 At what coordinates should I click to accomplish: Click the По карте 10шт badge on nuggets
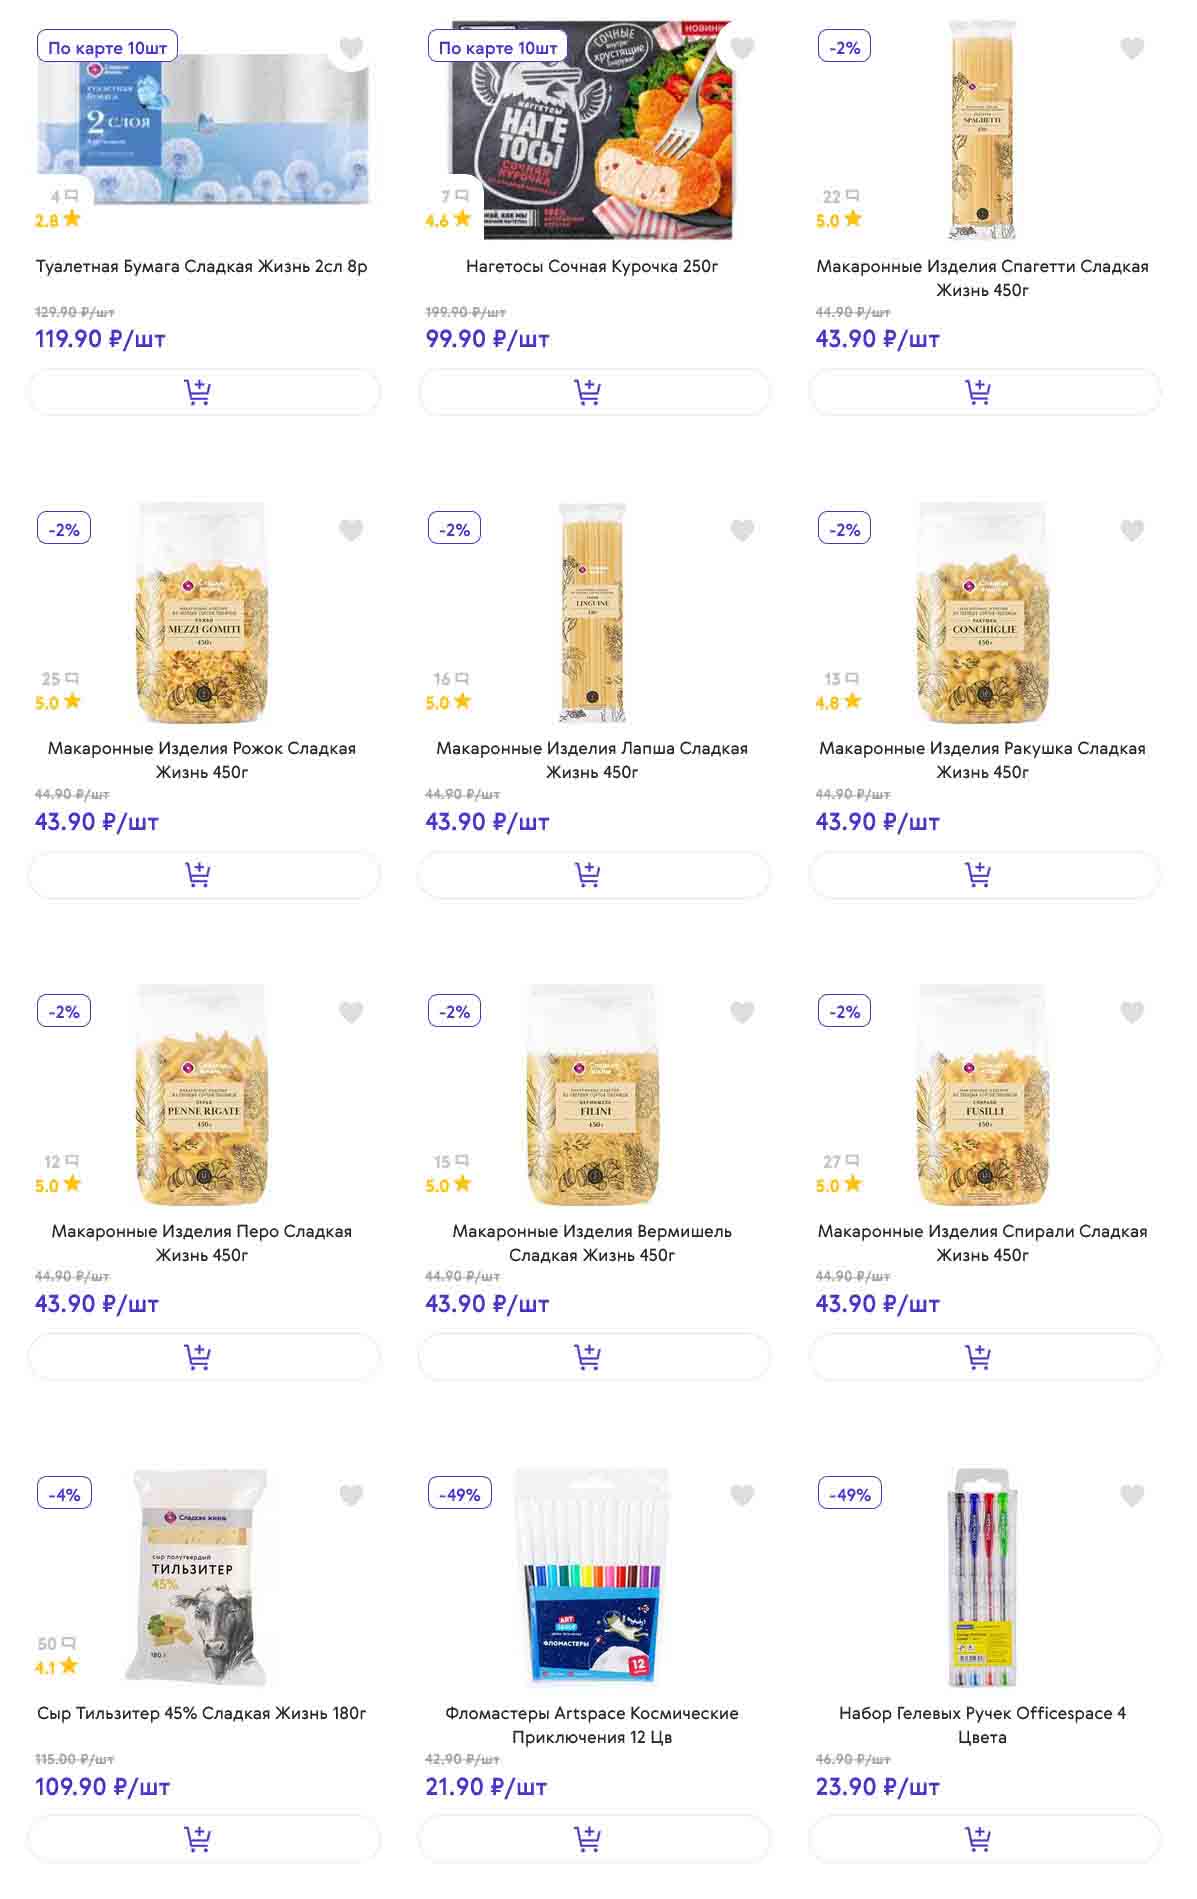coord(497,48)
